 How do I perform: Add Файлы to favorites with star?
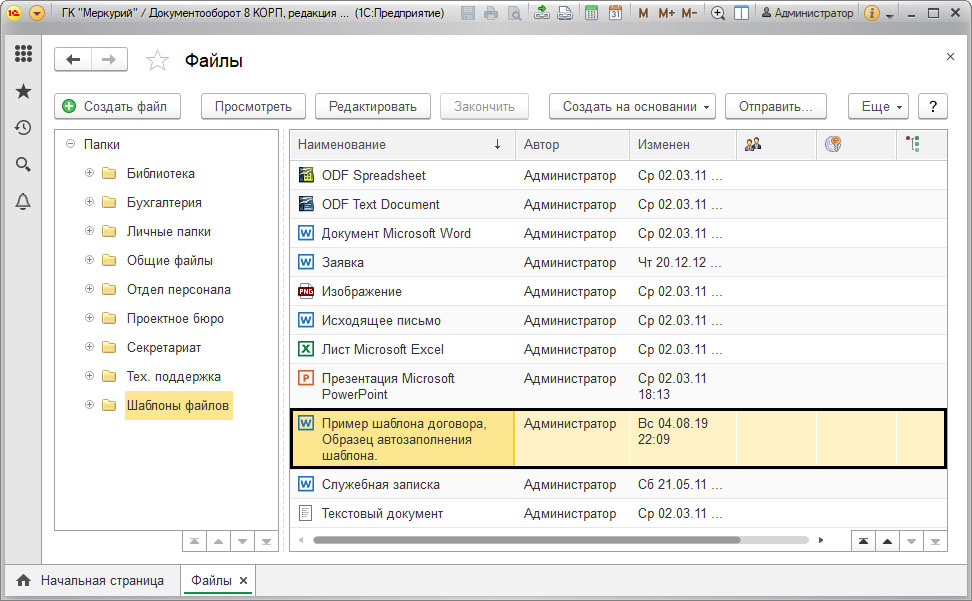click(157, 60)
